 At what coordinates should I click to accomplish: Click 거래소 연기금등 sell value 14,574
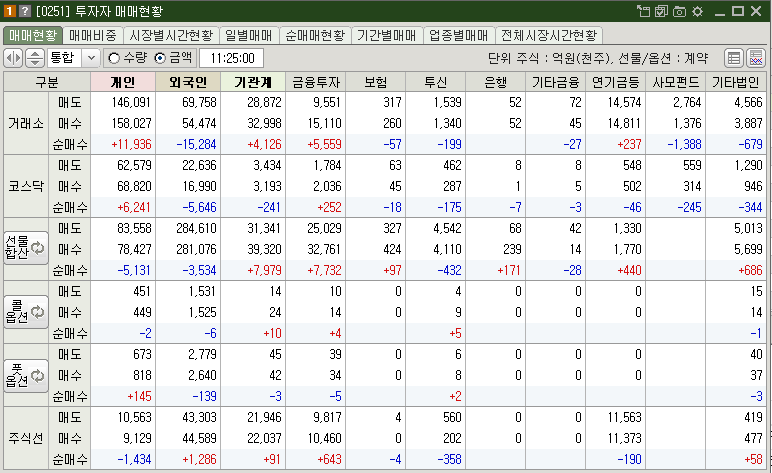[x=624, y=102]
